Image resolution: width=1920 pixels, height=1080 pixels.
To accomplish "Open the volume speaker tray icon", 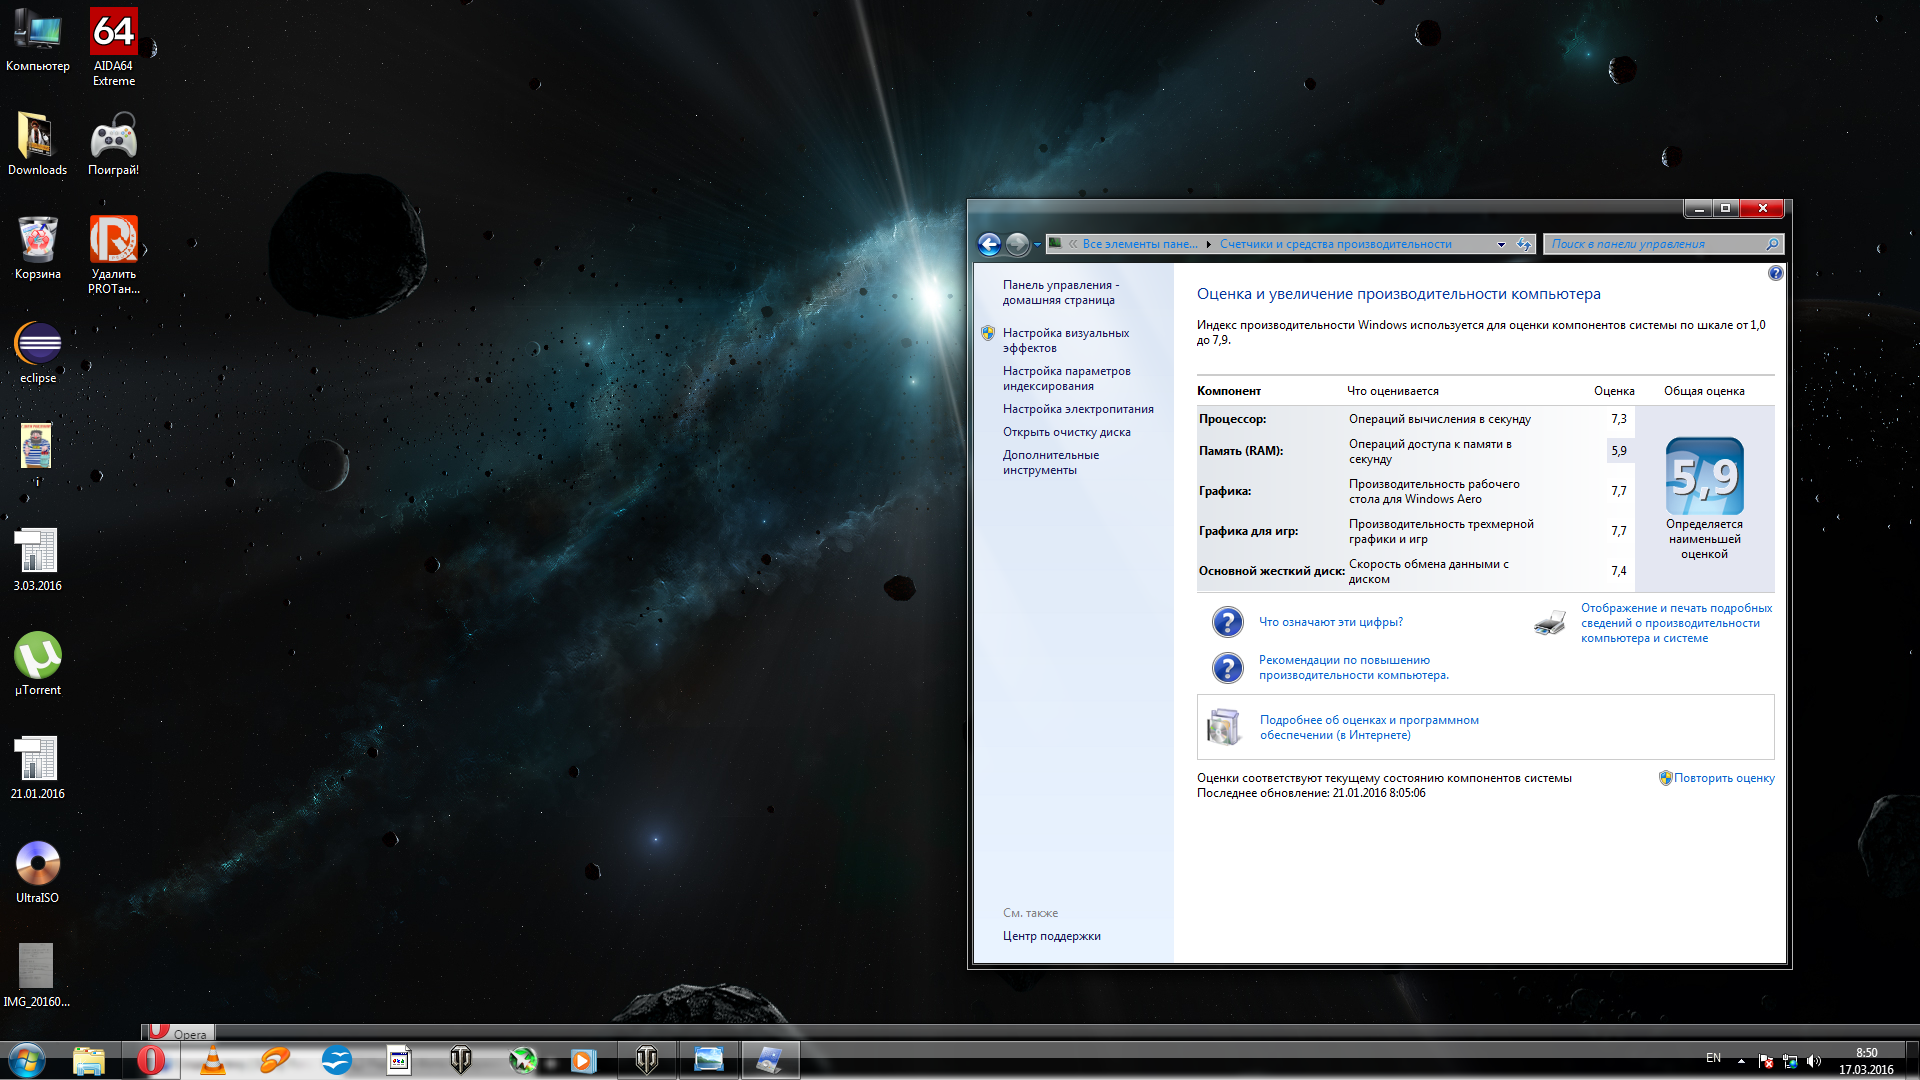I will tap(1814, 1061).
